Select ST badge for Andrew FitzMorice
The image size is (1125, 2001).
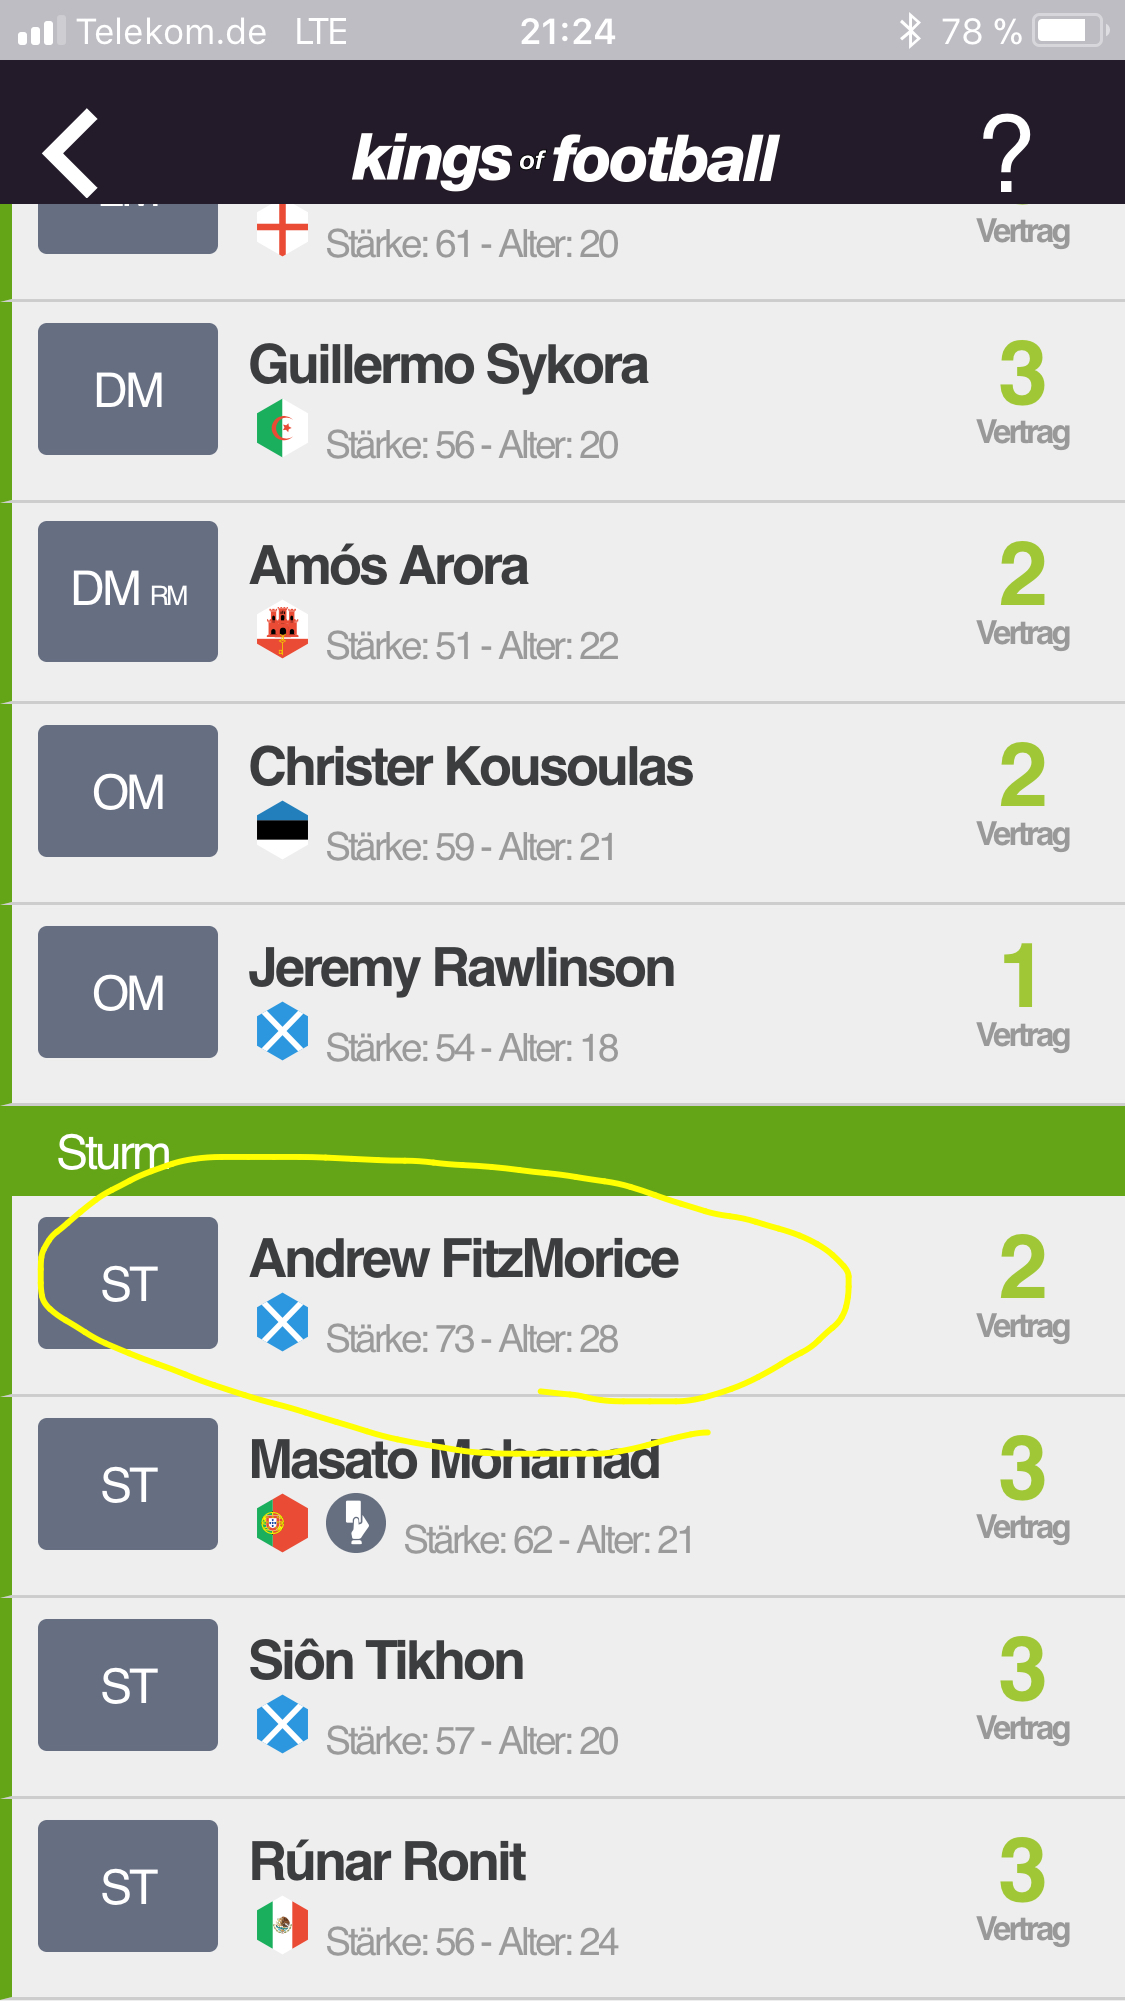(x=128, y=1283)
